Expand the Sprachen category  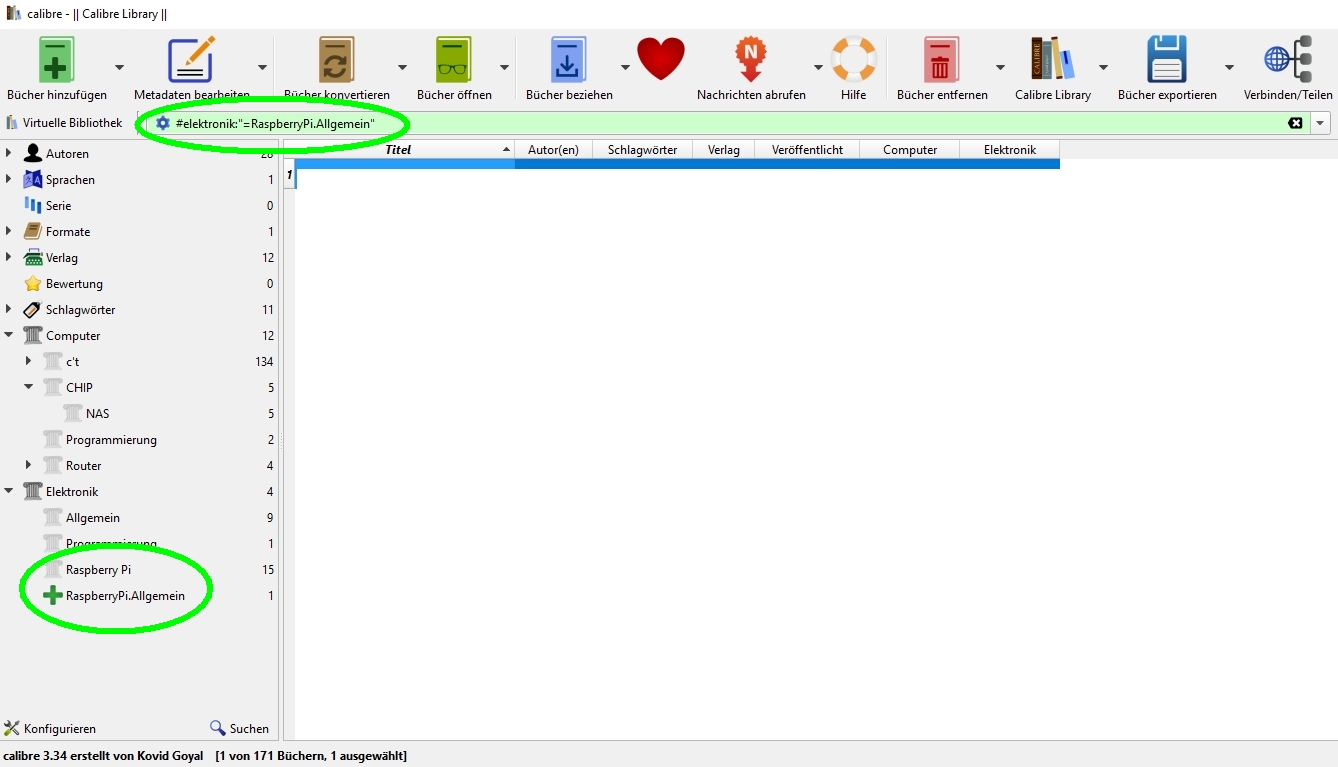point(9,179)
